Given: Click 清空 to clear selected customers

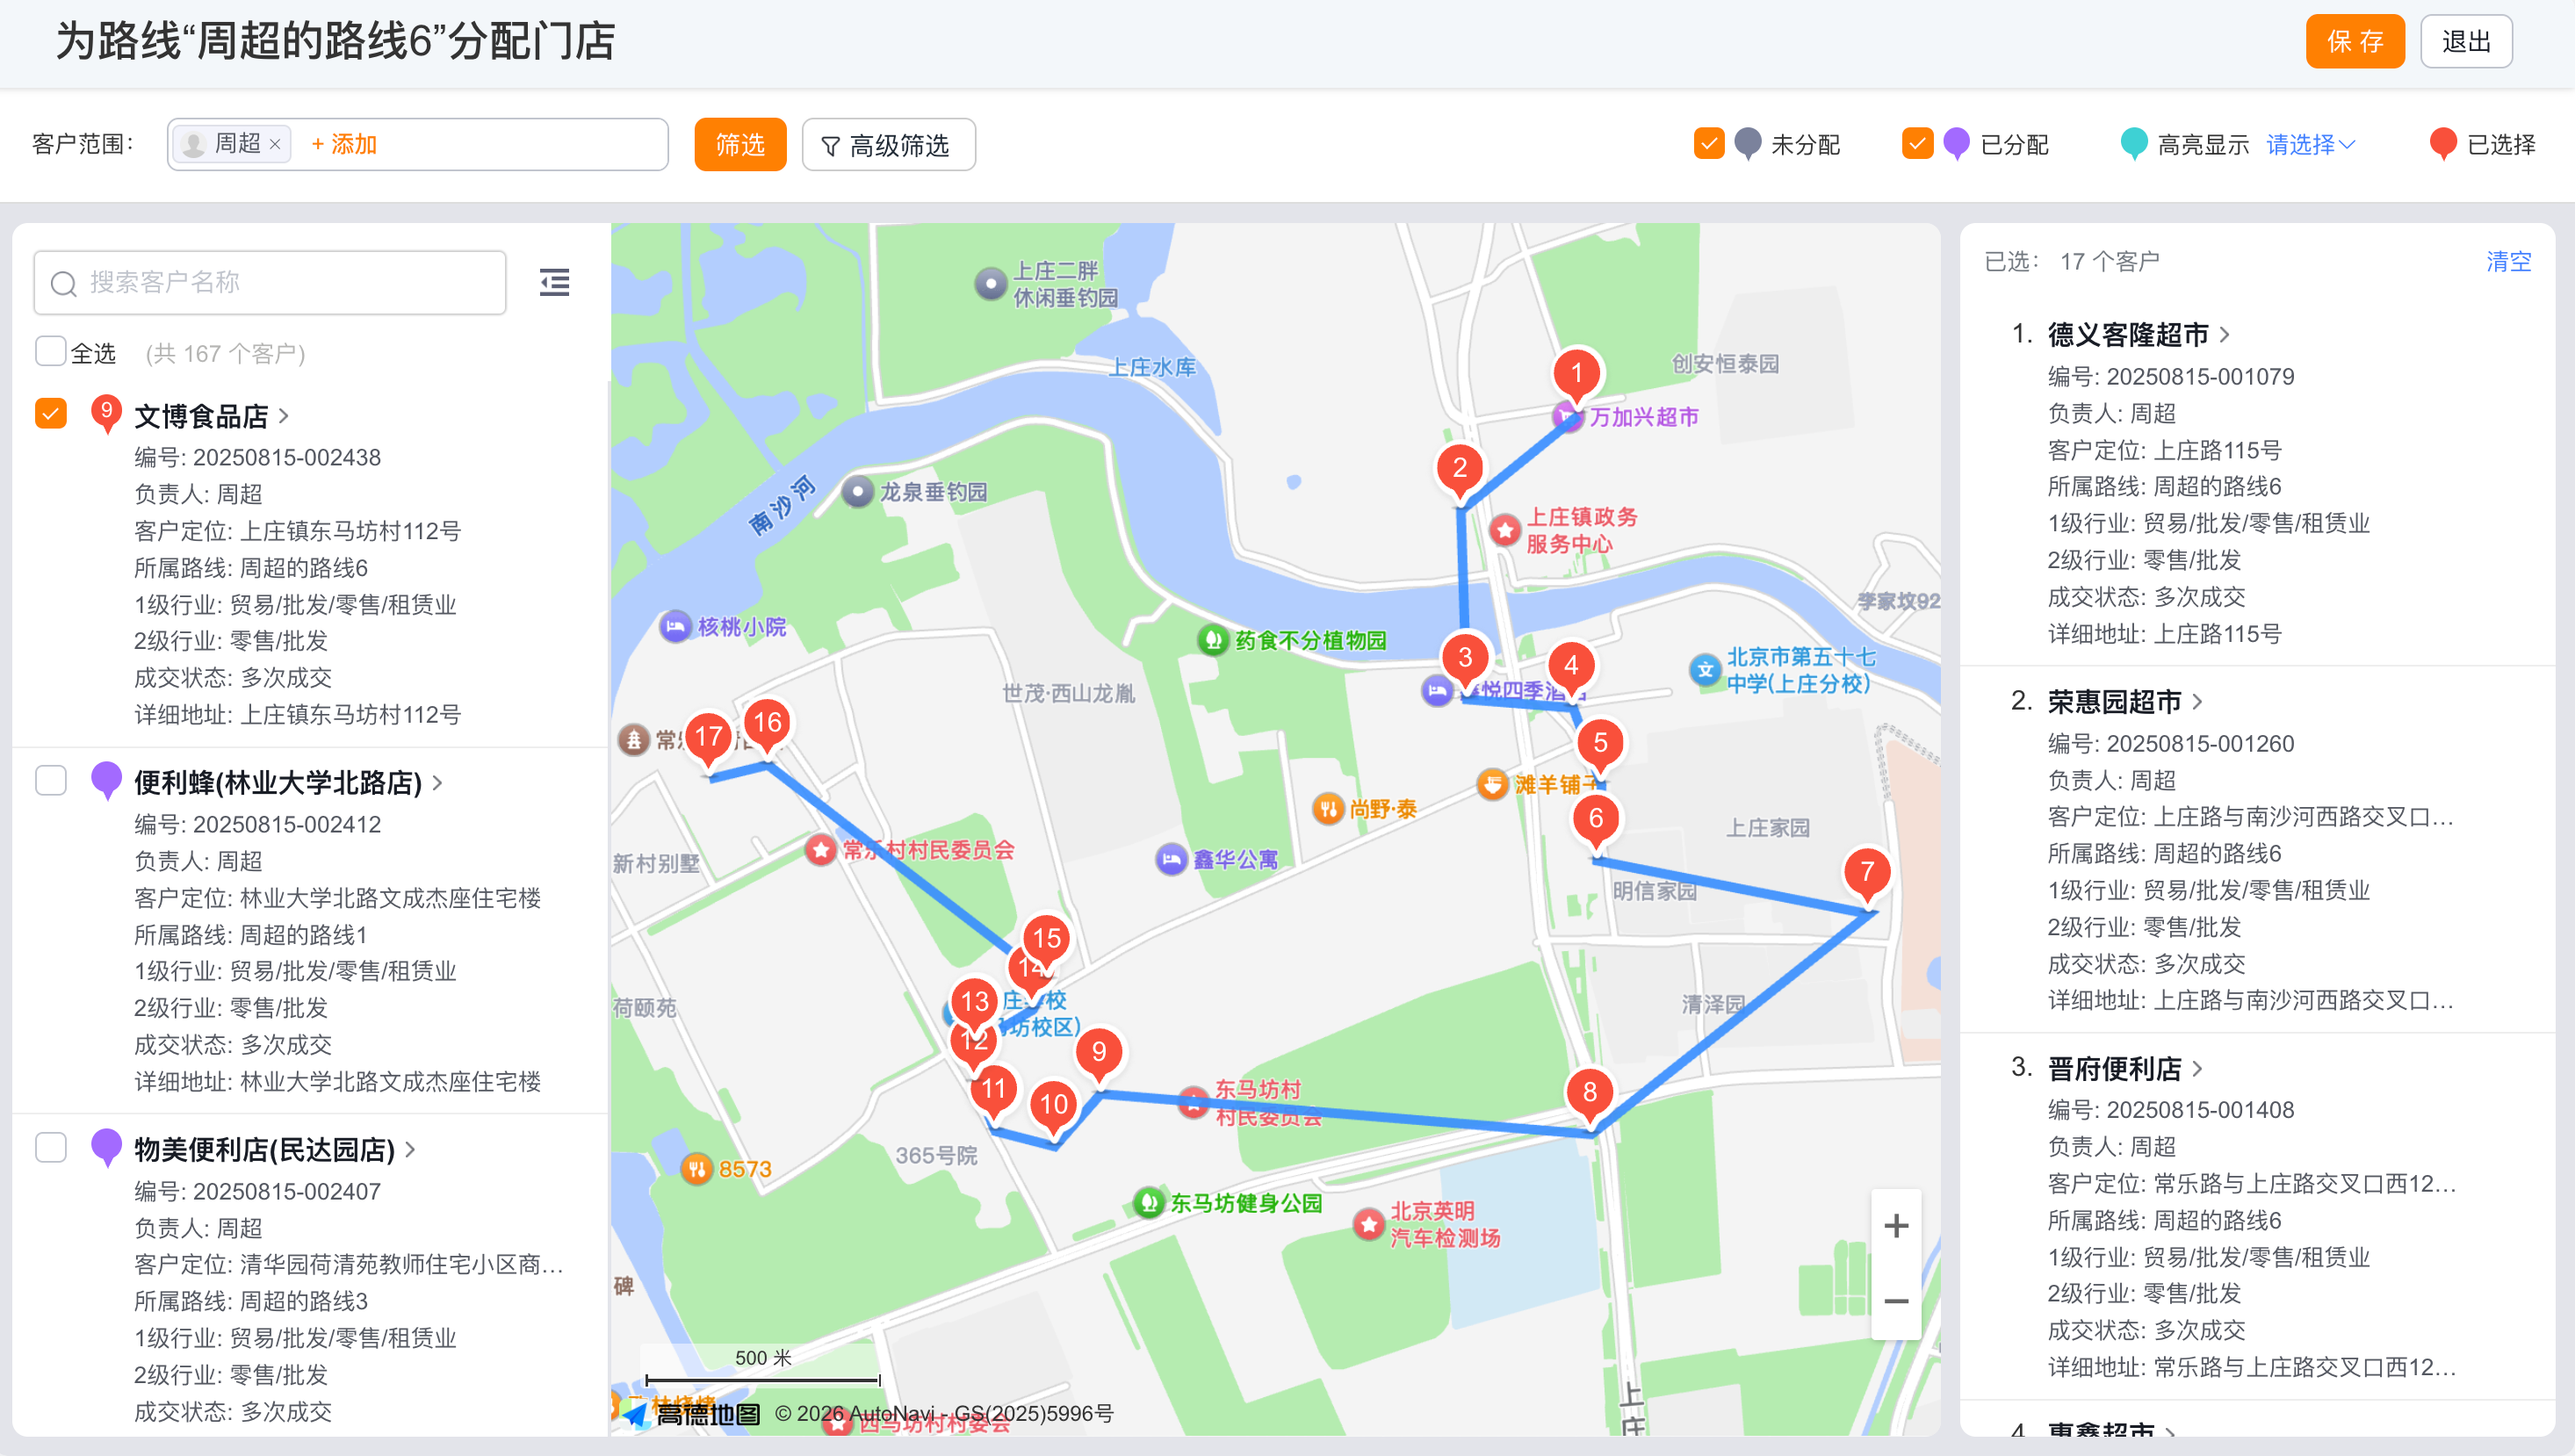Looking at the screenshot, I should click(2508, 261).
